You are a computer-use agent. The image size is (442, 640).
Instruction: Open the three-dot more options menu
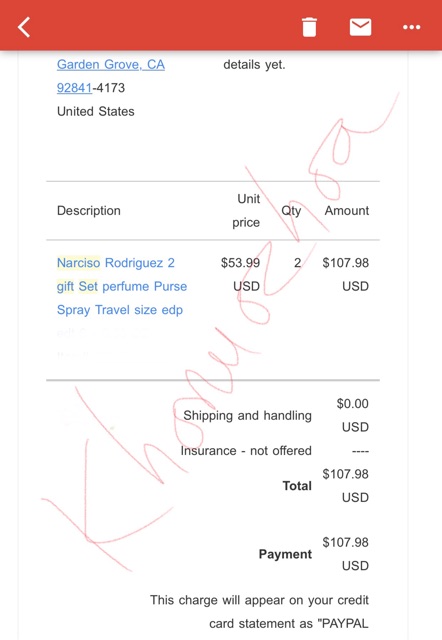point(411,27)
